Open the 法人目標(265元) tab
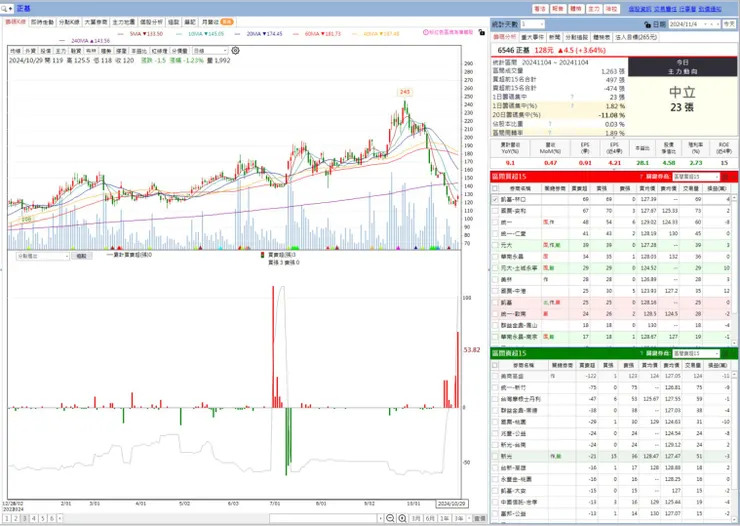Viewport: 740px width, 526px height. coord(636,37)
